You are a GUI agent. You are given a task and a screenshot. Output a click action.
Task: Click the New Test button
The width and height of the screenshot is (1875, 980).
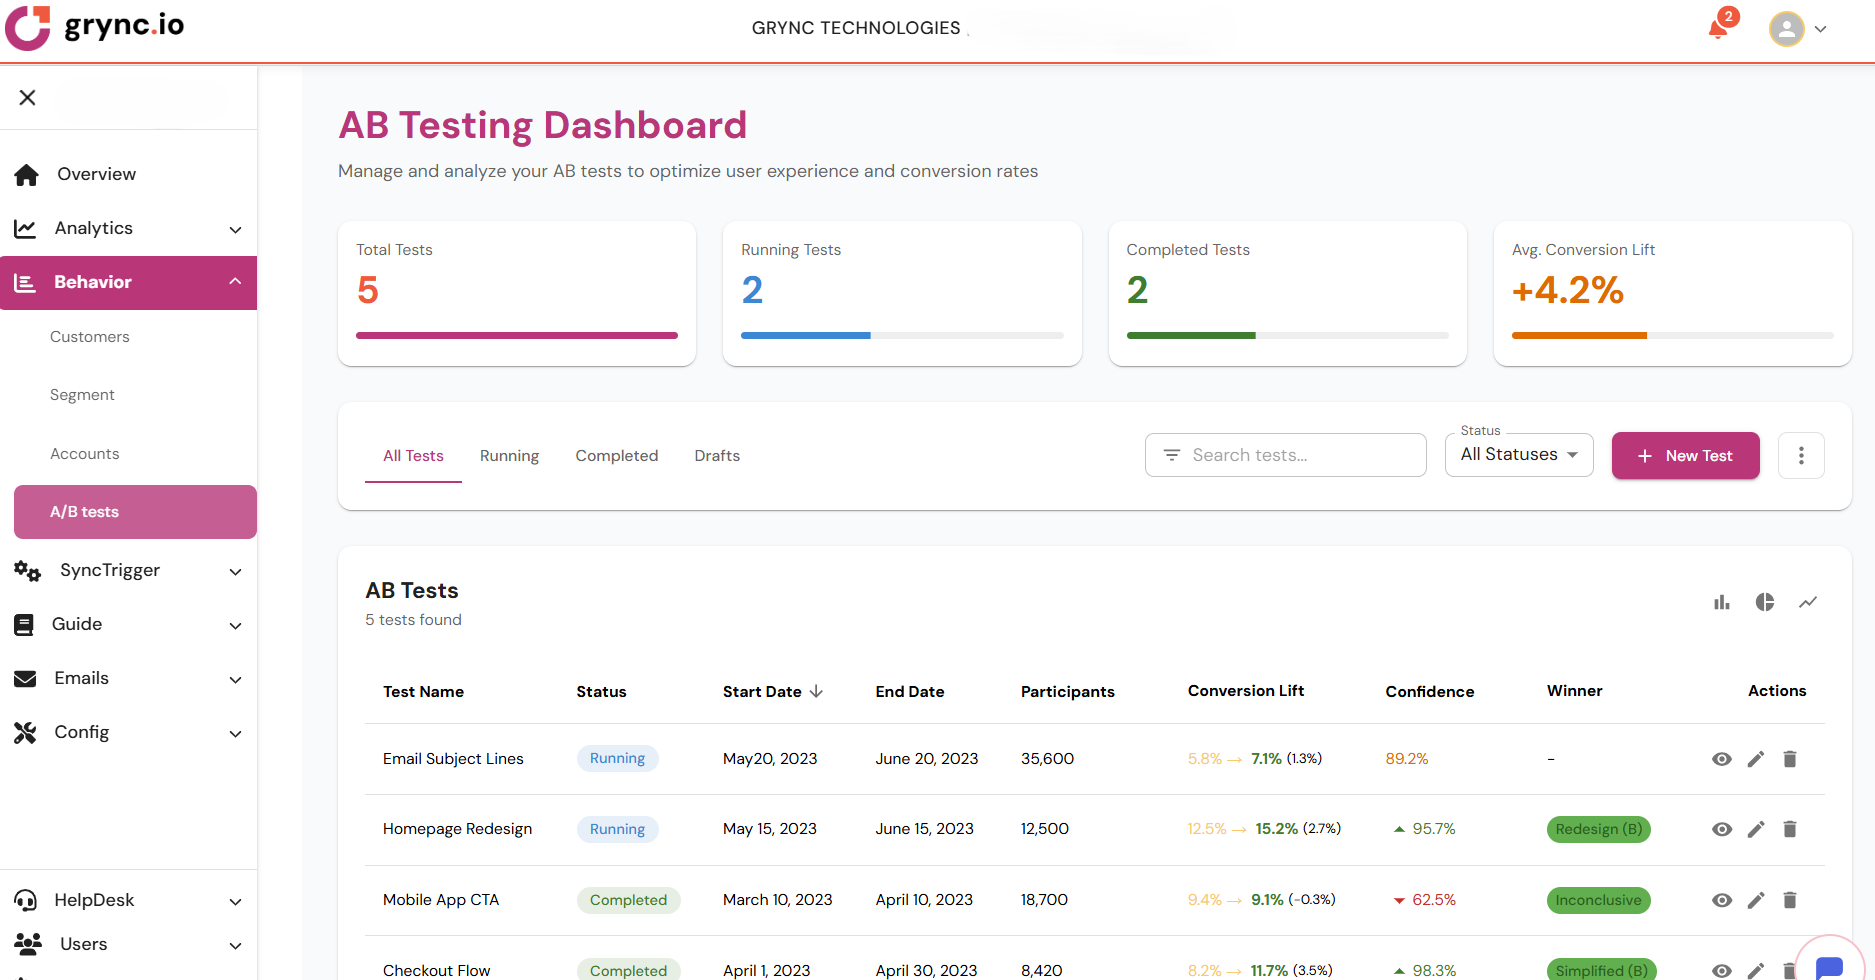[x=1685, y=456]
